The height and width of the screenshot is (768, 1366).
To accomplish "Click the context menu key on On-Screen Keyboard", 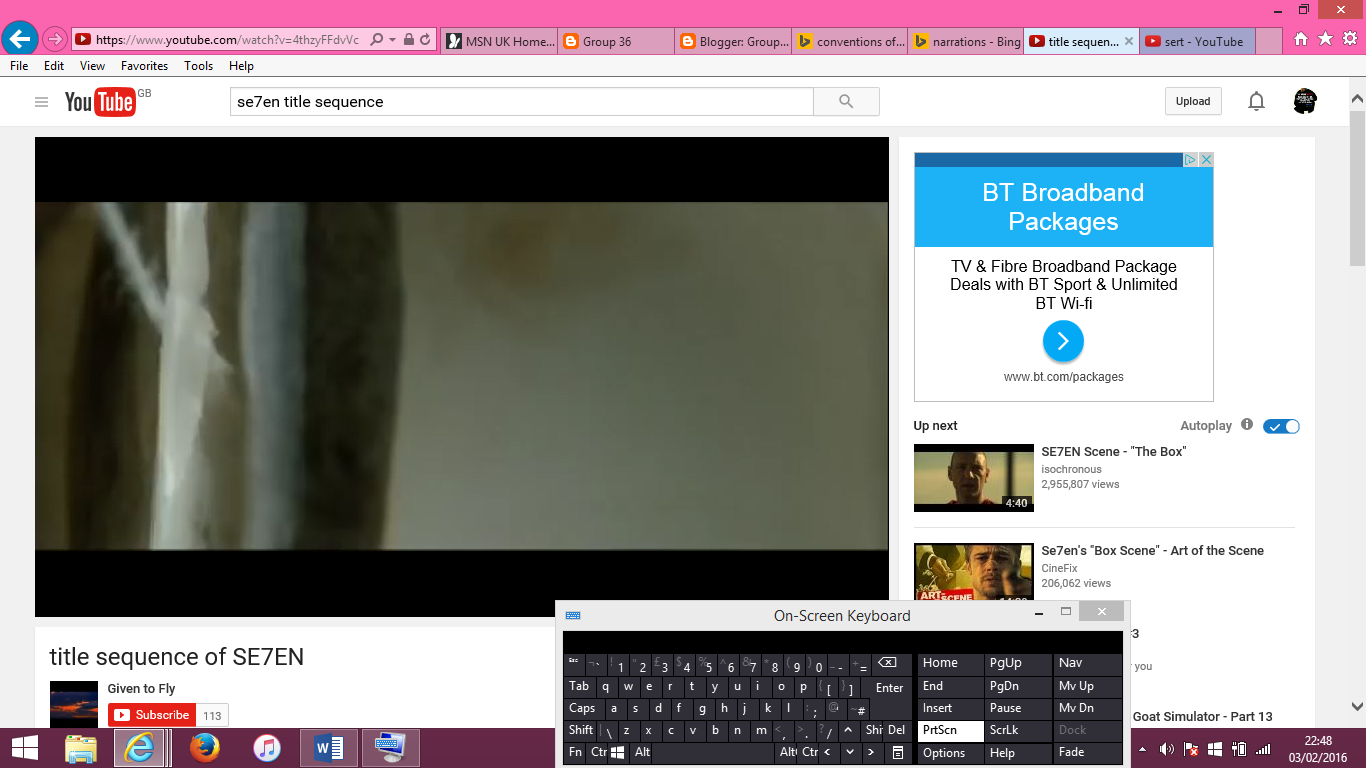I will 897,752.
